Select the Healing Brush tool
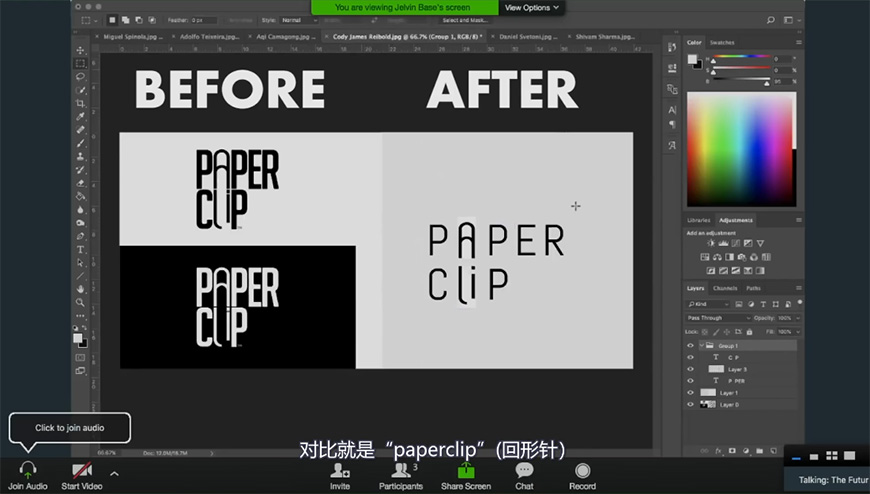 [x=80, y=130]
